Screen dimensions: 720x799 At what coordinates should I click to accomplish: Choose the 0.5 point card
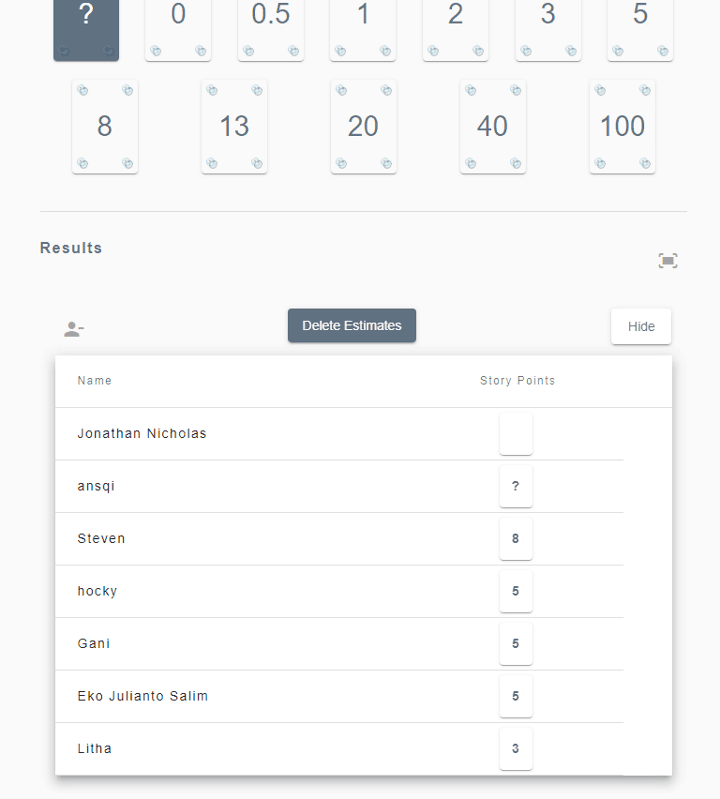tap(271, 30)
